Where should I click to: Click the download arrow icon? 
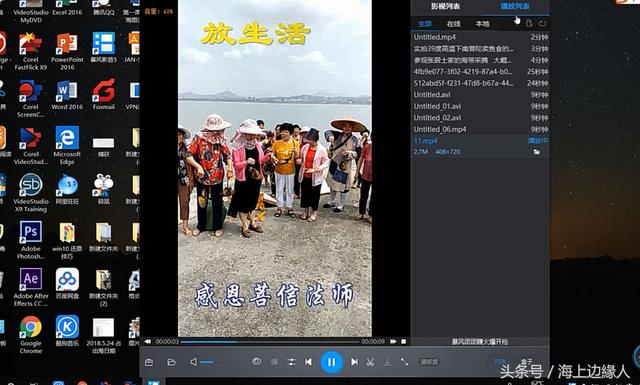coord(387,362)
